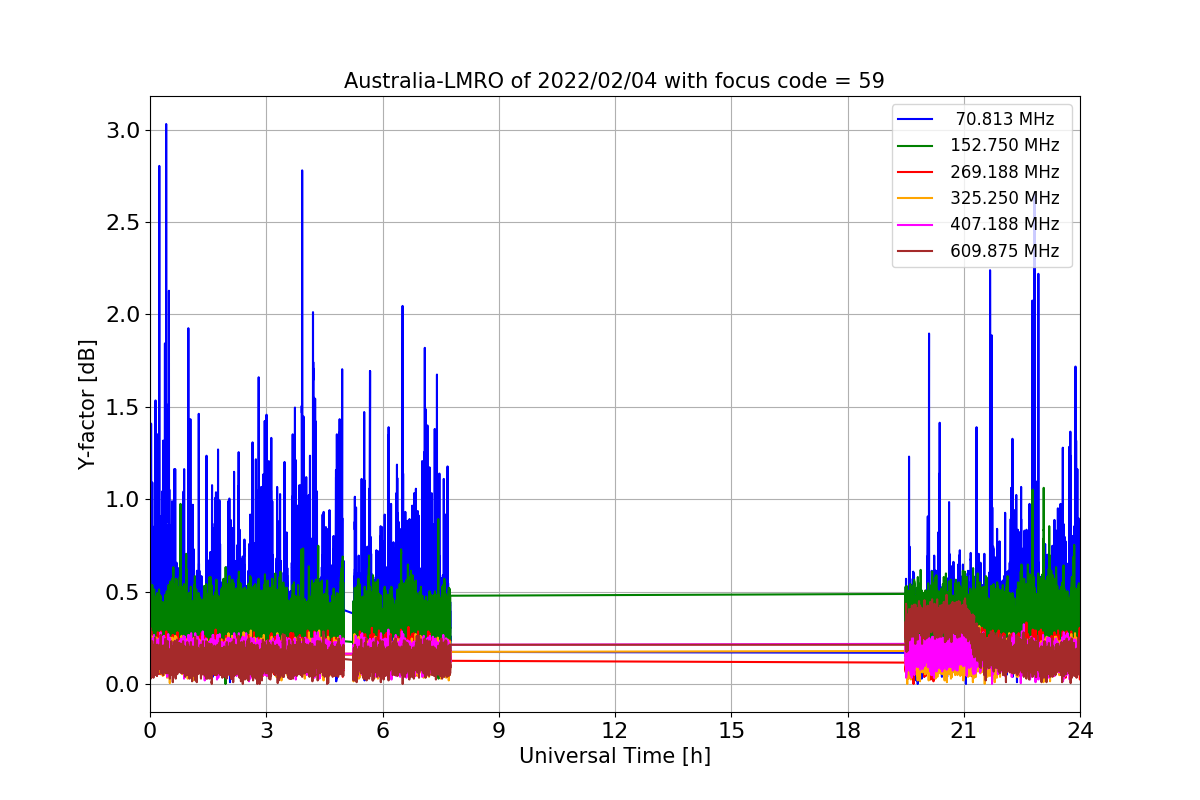1200x800 pixels.
Task: Click the y-axis tick label 1.5
Action: (x=123, y=407)
